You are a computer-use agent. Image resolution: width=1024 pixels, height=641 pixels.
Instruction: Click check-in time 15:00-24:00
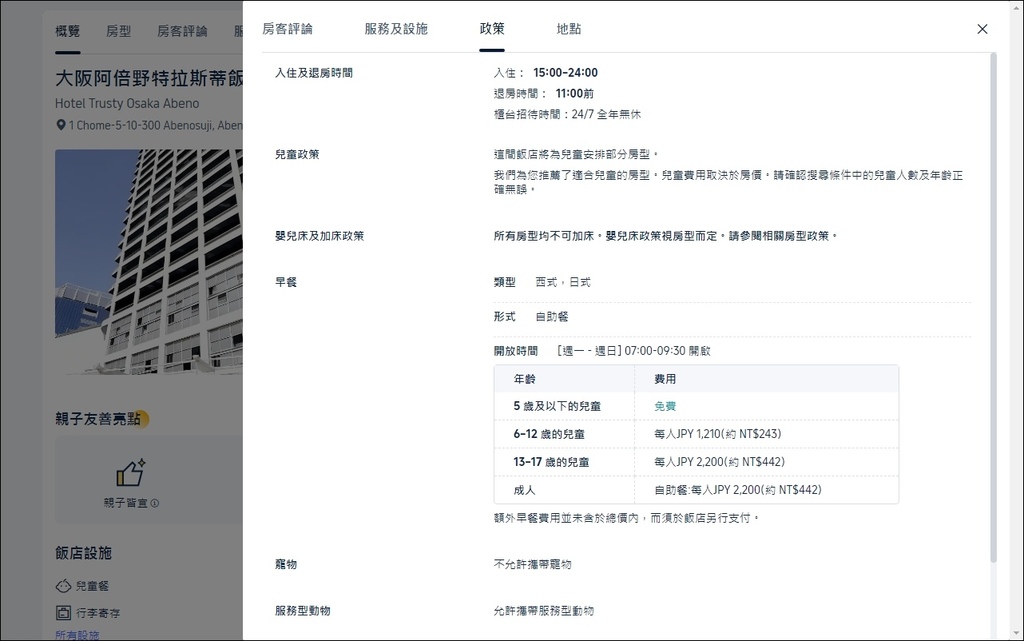point(566,72)
